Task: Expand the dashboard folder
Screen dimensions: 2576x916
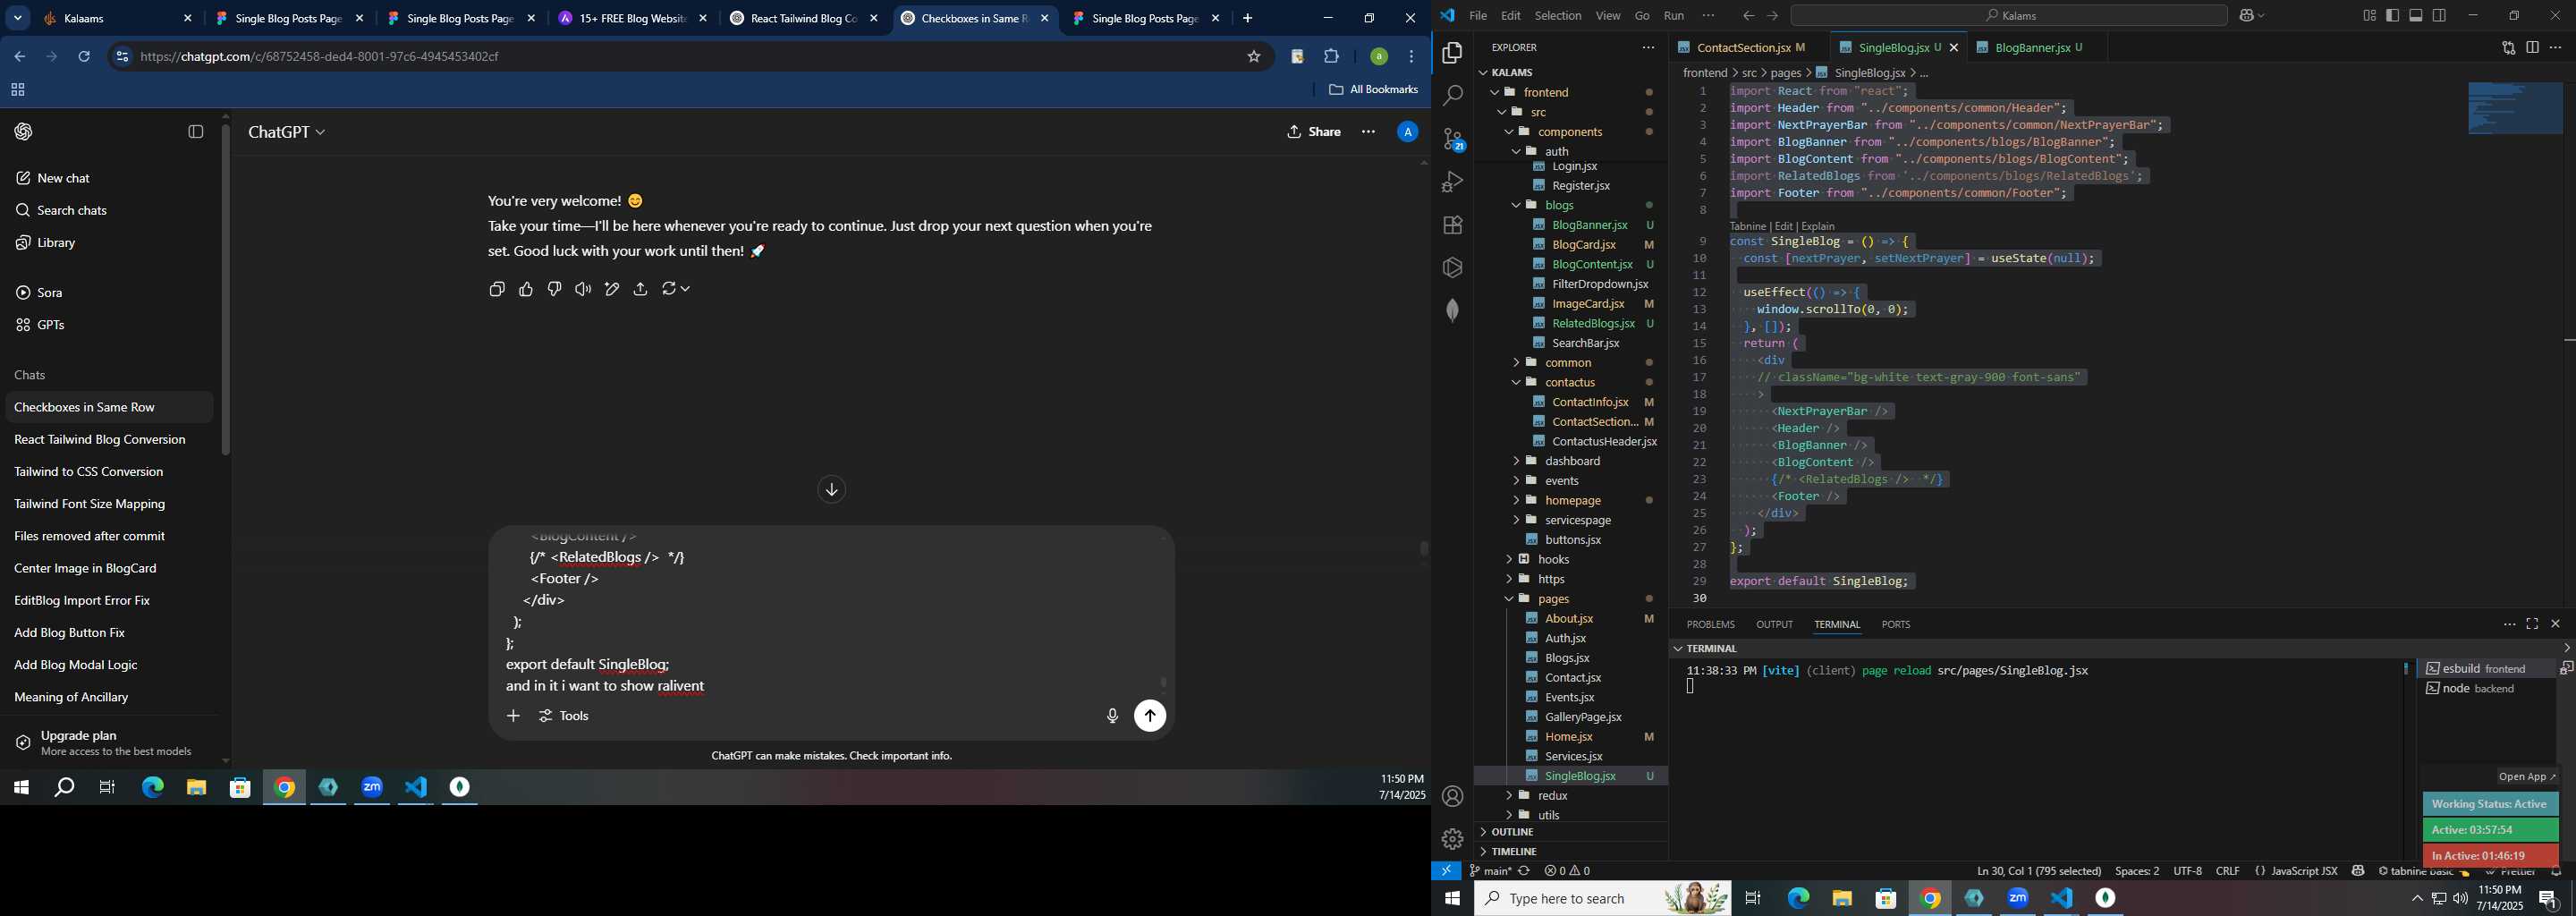Action: 1572,461
